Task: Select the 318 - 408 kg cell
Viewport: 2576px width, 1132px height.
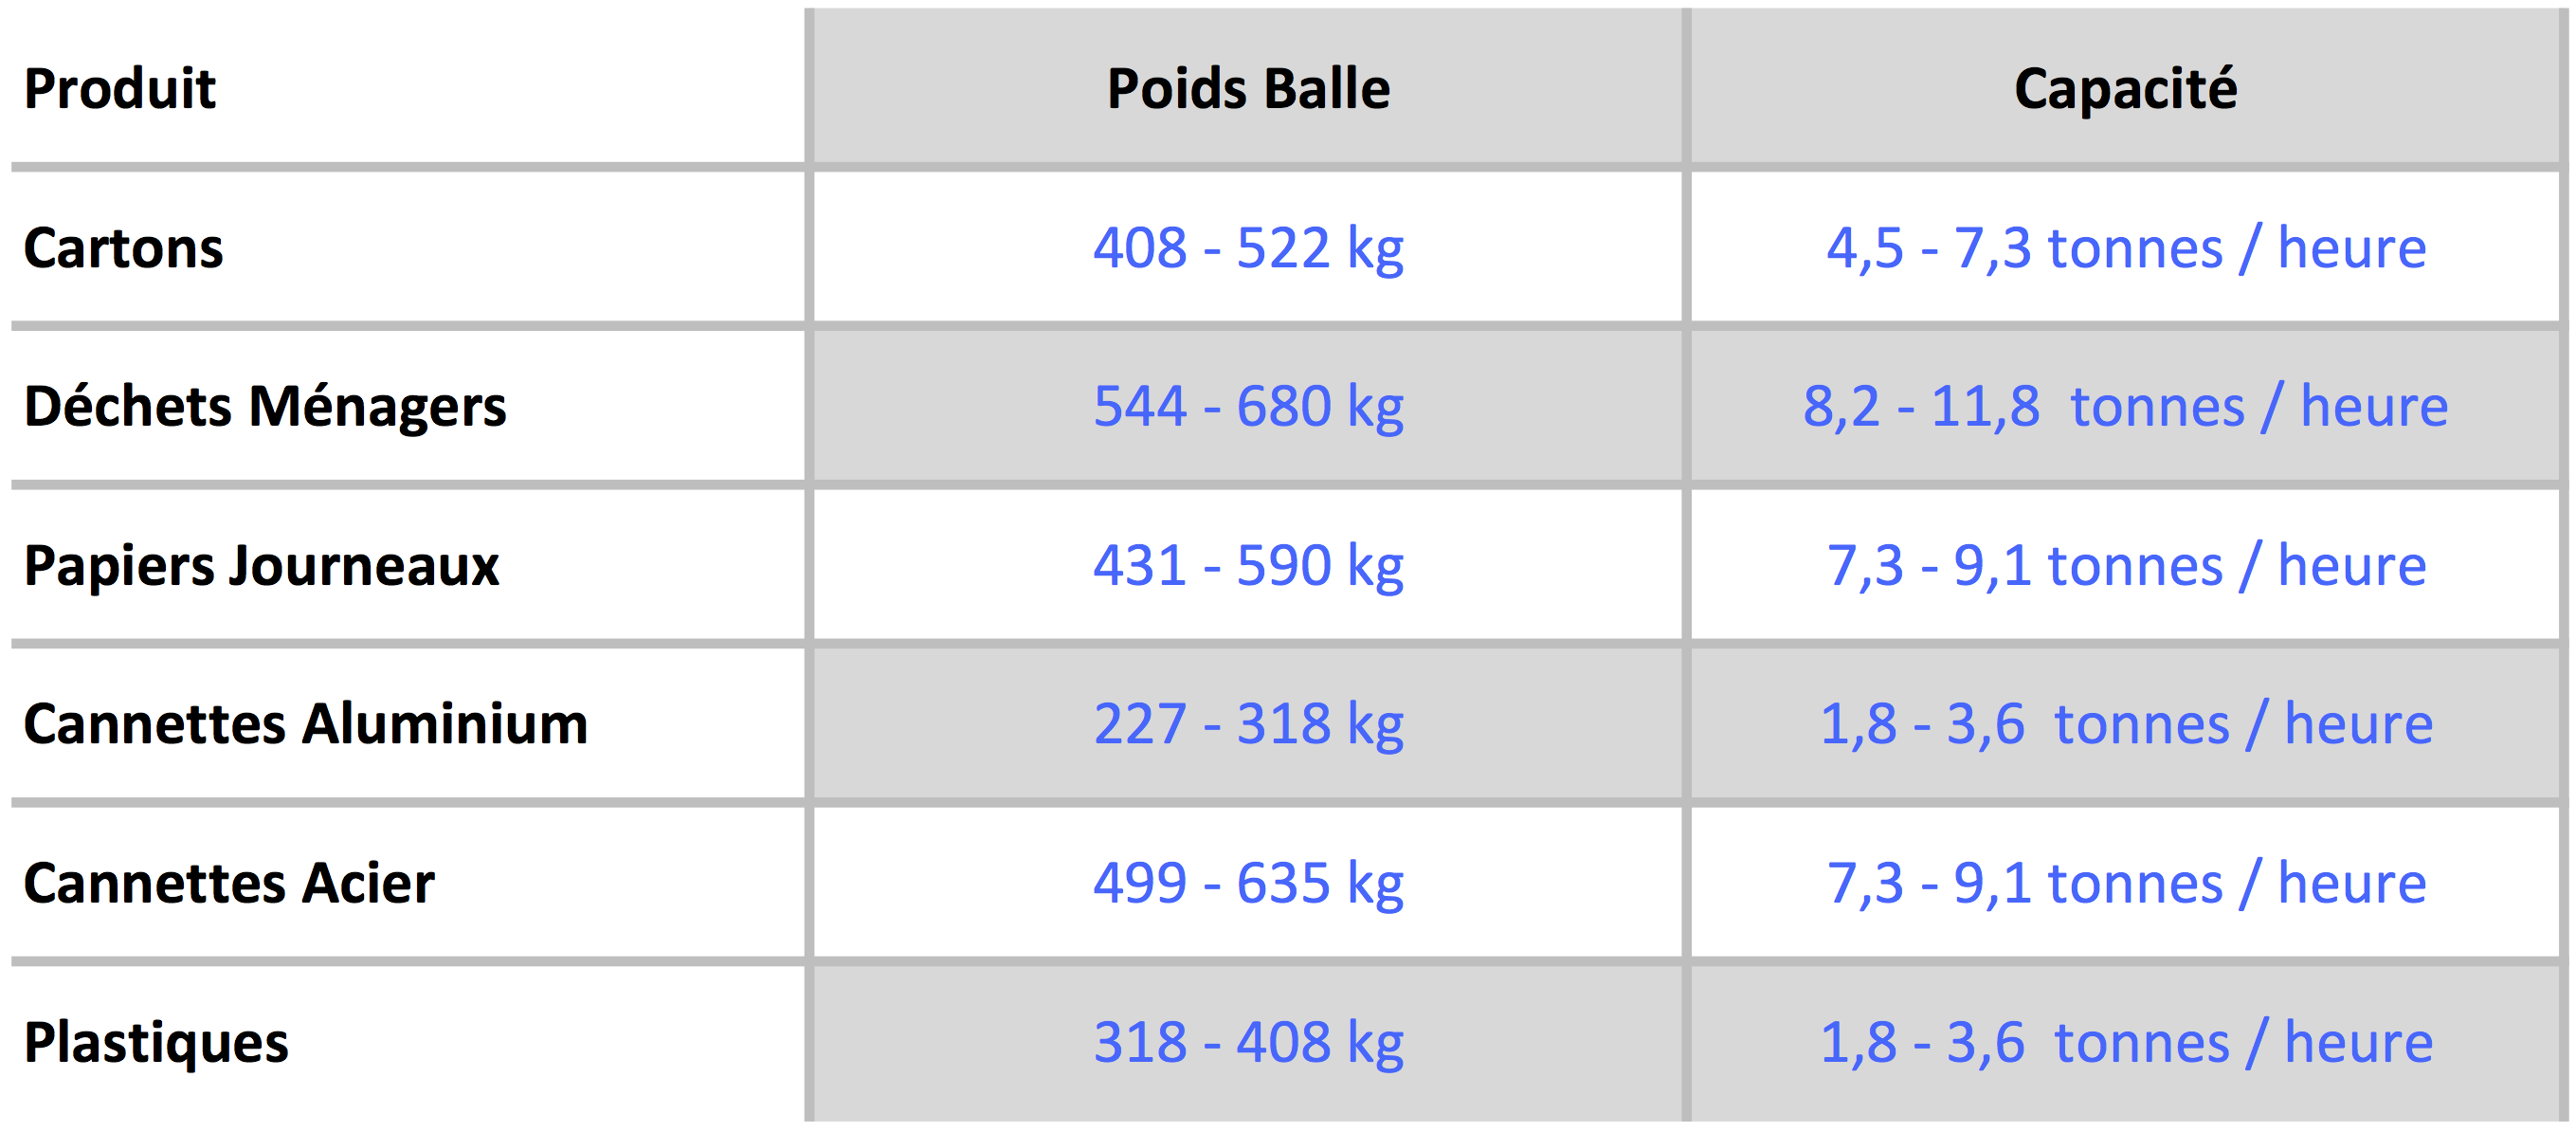Action: tap(1248, 1042)
